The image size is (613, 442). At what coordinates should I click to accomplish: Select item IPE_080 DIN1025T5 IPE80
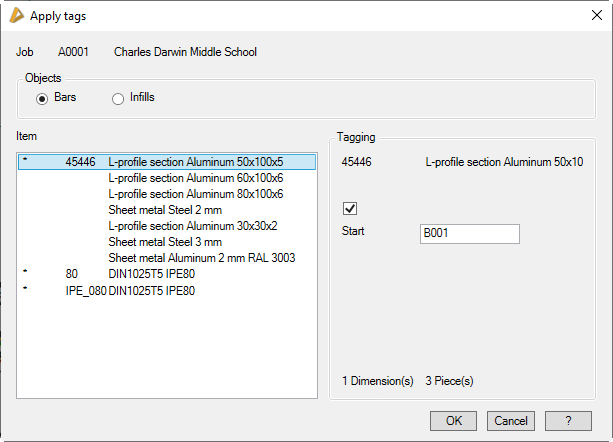click(152, 291)
